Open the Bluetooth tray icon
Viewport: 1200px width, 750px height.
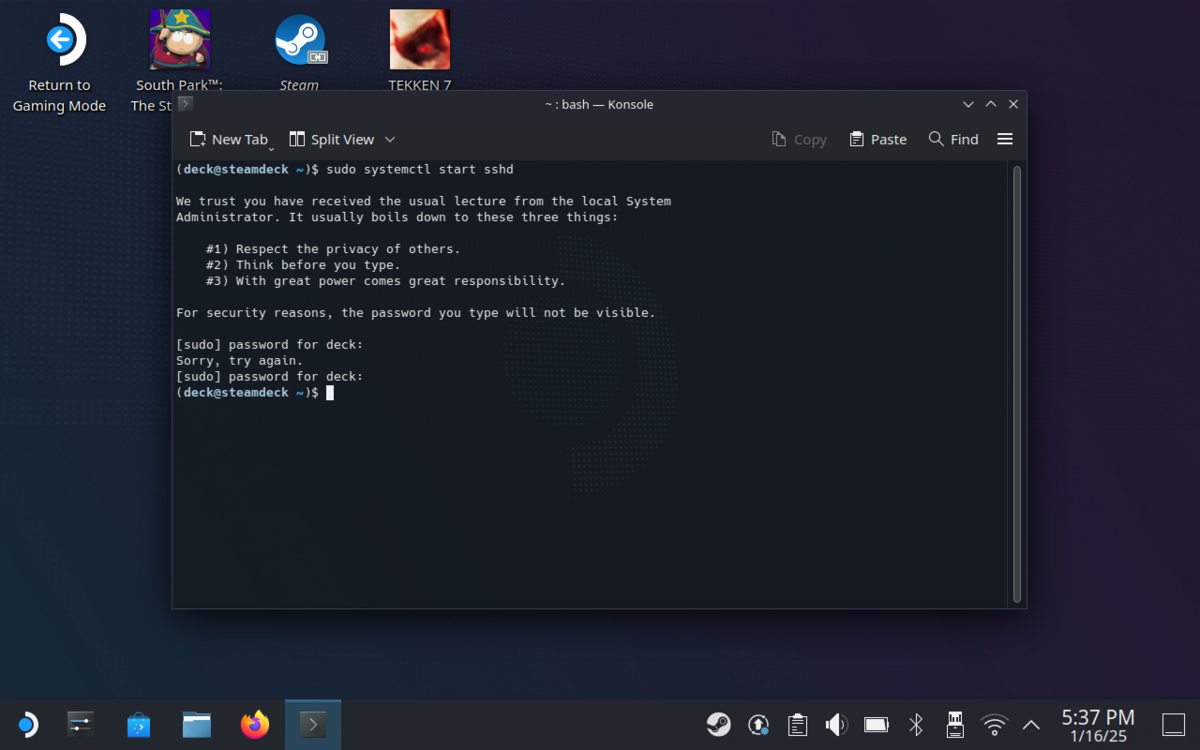915,724
